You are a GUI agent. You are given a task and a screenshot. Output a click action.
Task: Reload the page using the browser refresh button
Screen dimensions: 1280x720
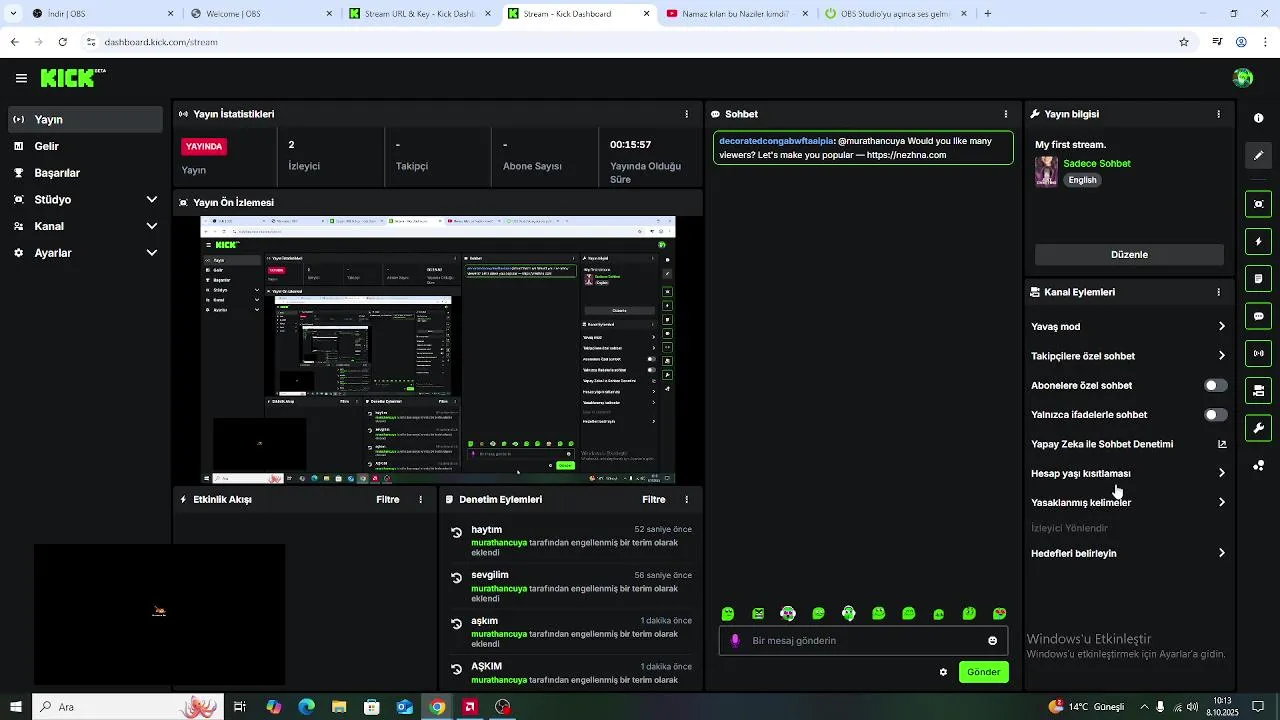[62, 42]
